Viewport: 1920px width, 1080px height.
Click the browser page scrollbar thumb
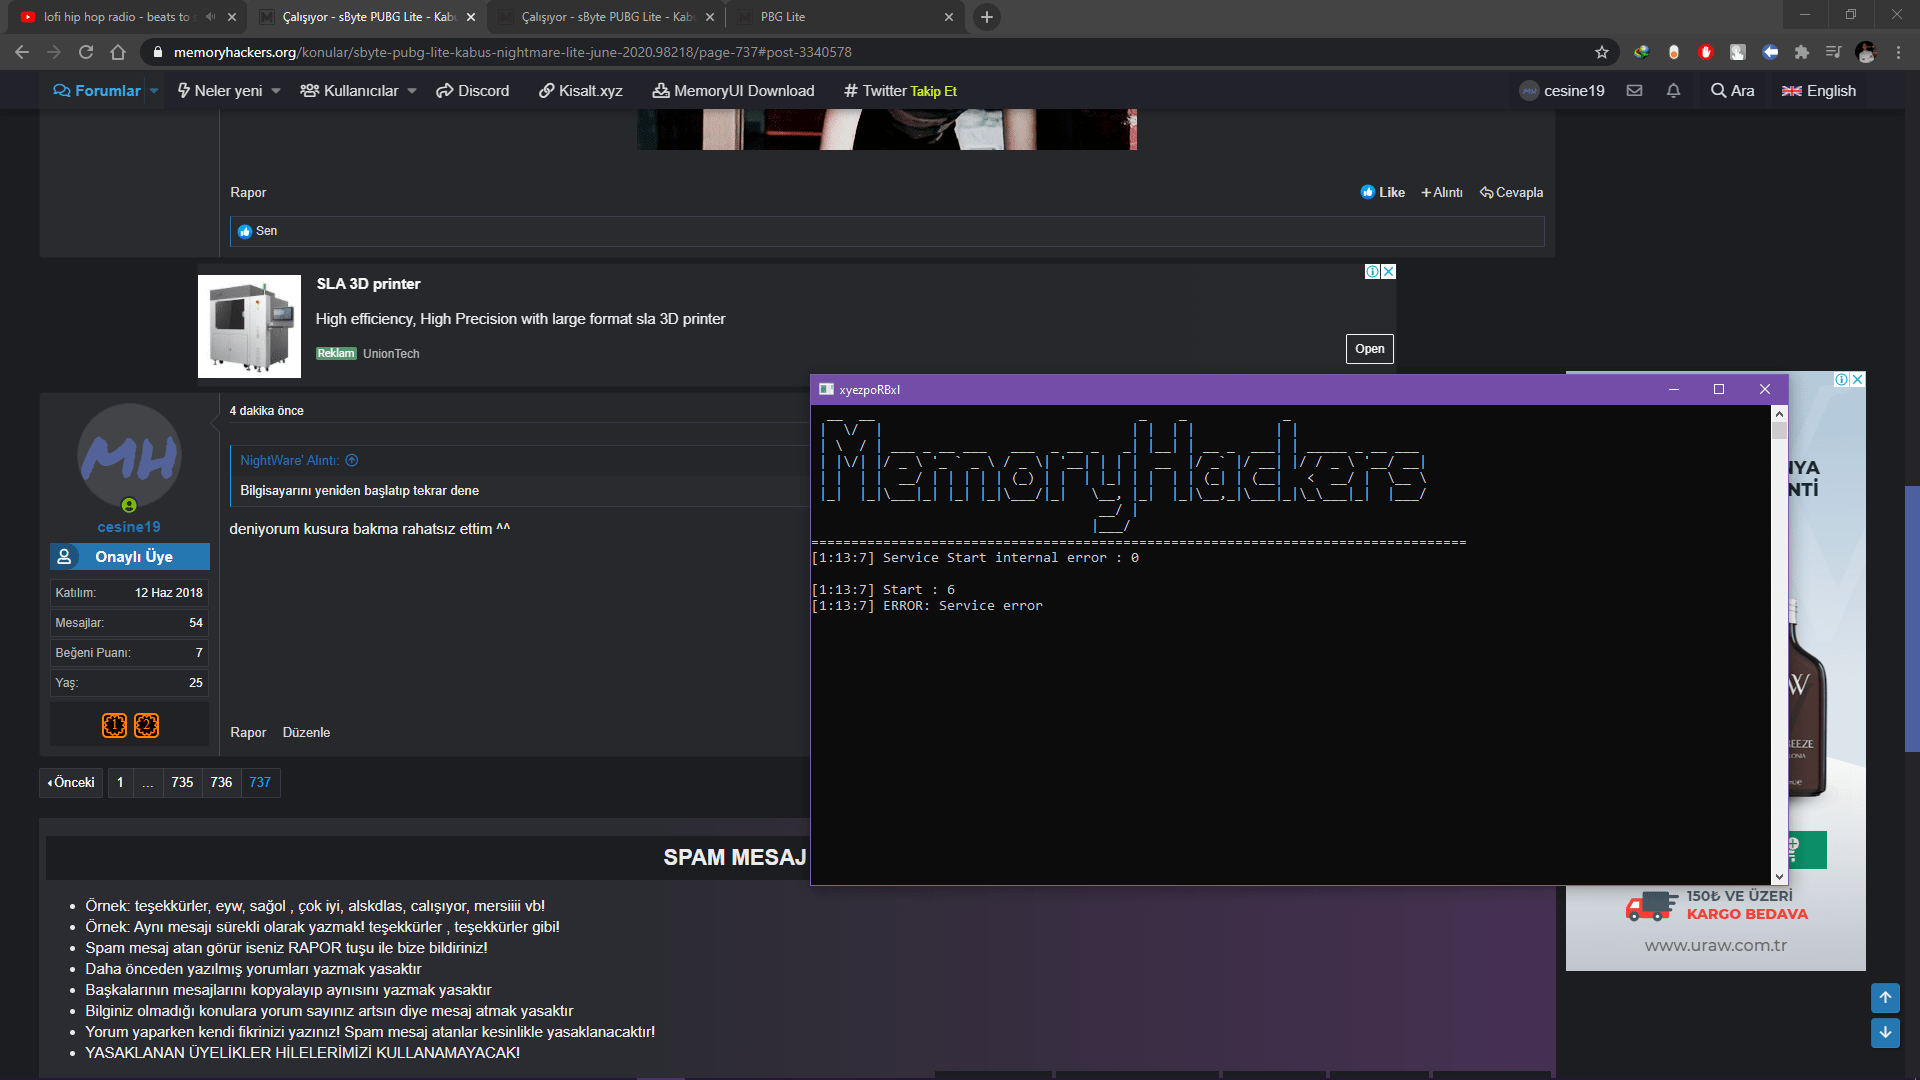(1912, 618)
